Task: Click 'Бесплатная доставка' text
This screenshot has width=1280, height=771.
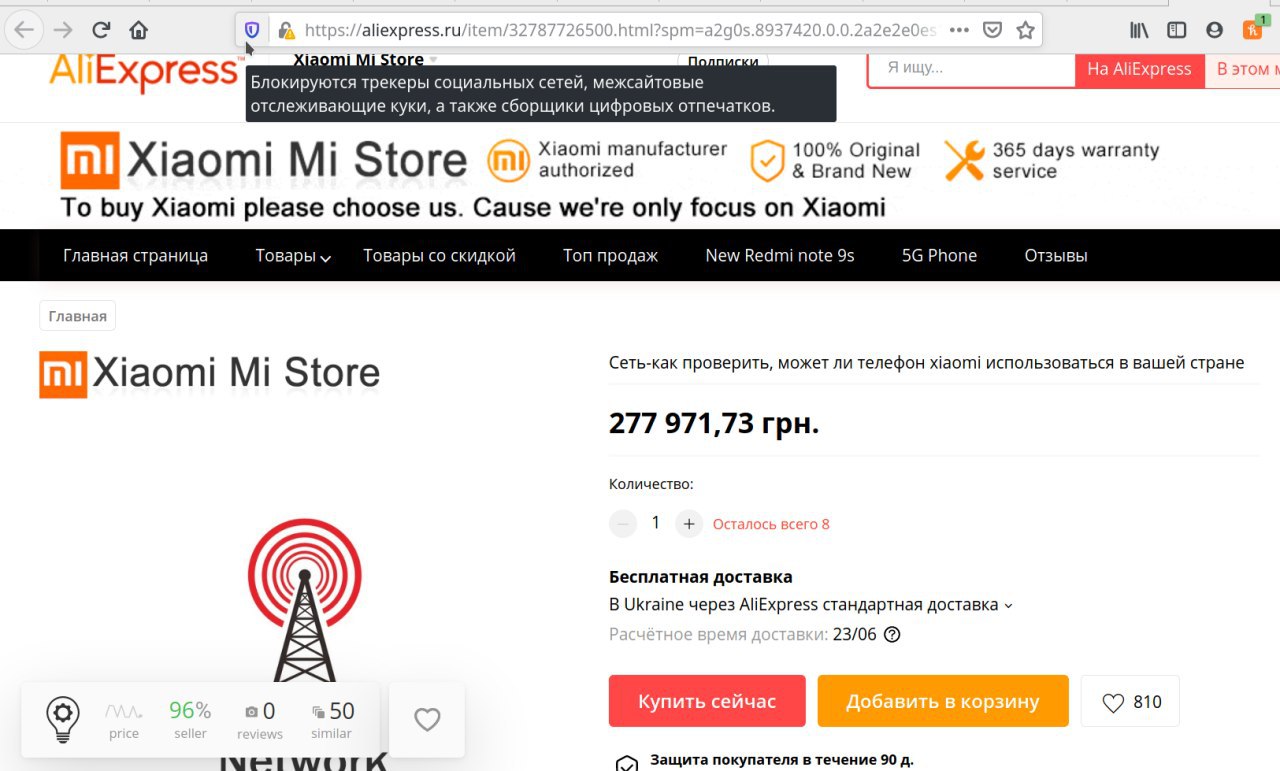Action: [700, 577]
